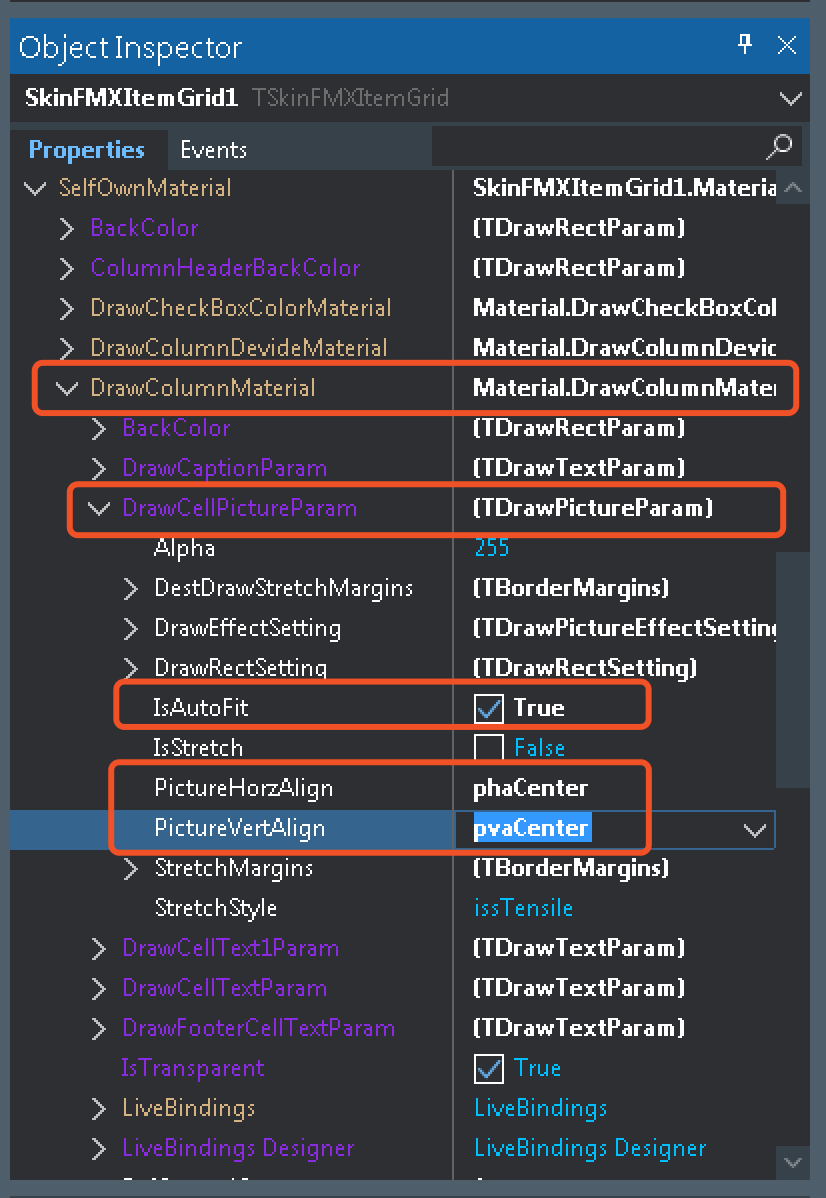This screenshot has width=826, height=1198.
Task: Expand the DrawEffectSetting property
Action: pos(131,628)
